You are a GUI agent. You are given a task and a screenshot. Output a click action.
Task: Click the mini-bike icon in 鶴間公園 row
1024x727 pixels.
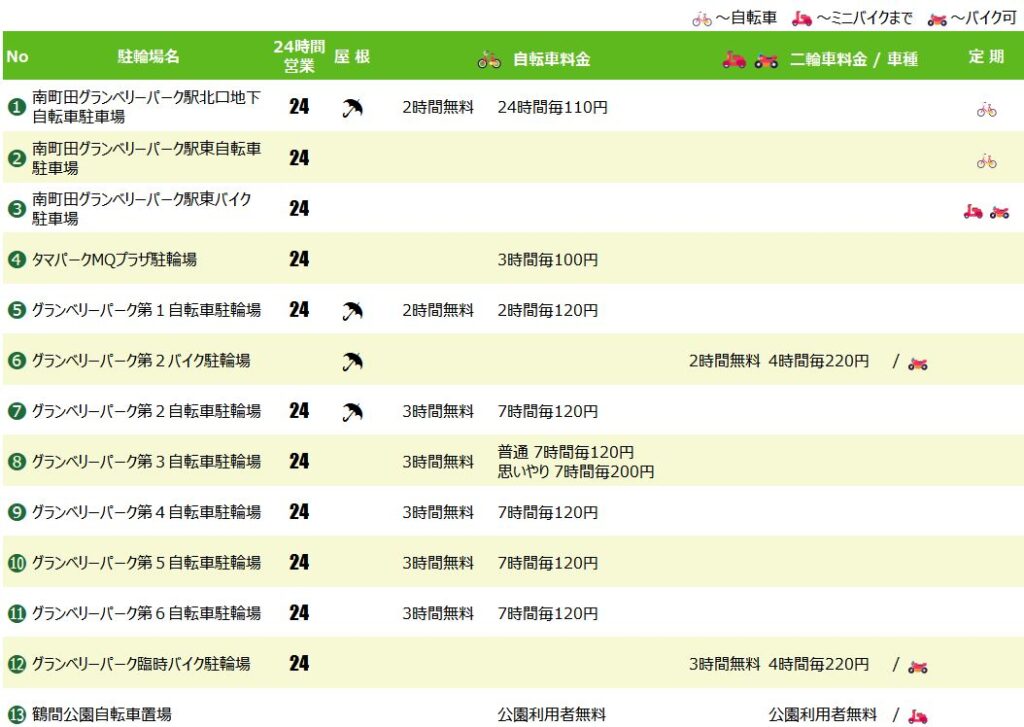pyautogui.click(x=918, y=717)
